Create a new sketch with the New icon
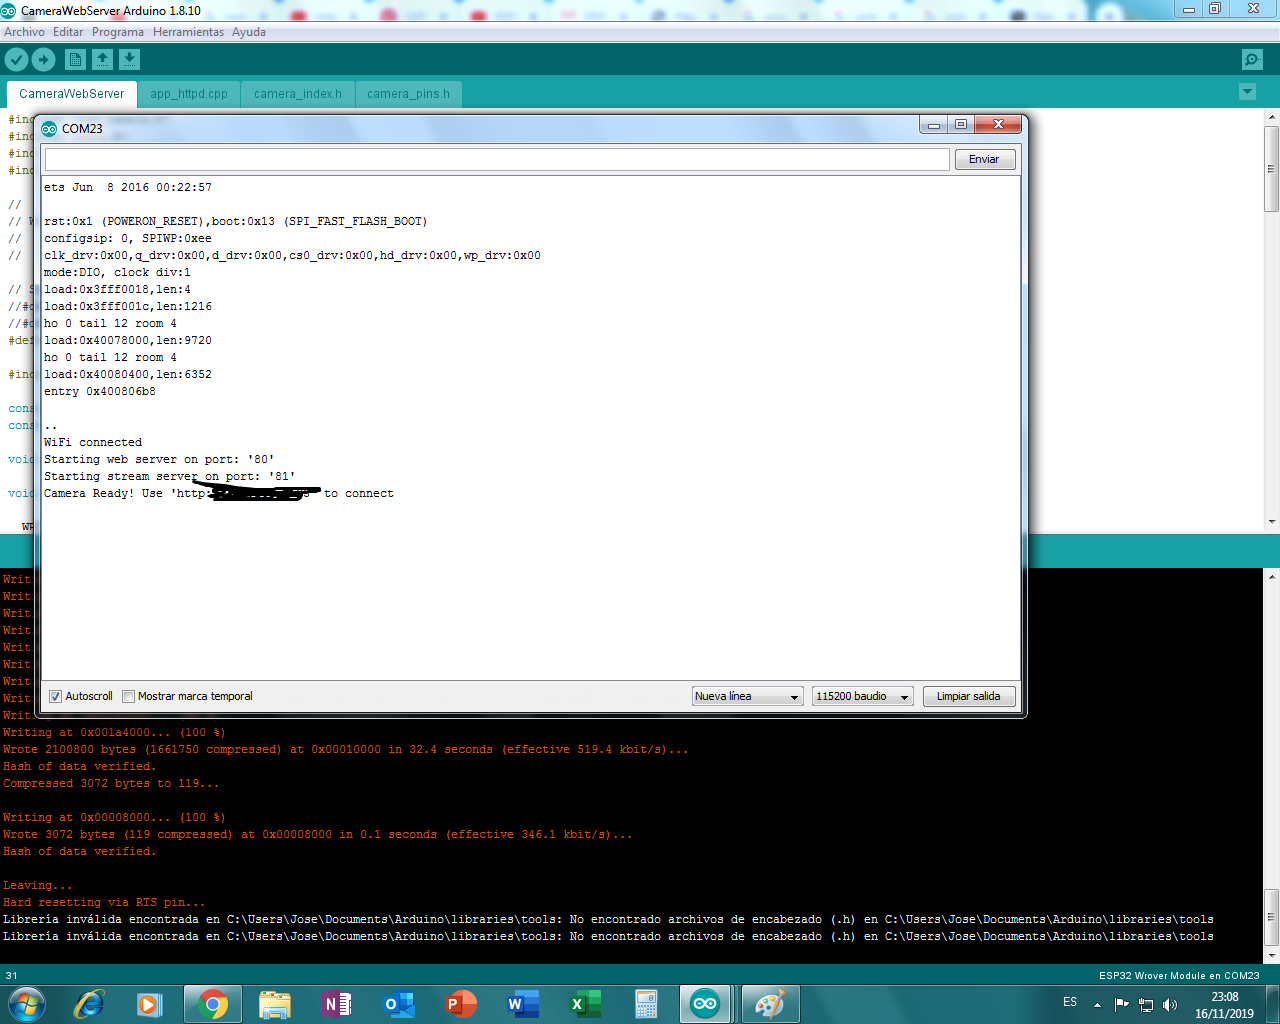Screen dimensions: 1280x1024 75,60
